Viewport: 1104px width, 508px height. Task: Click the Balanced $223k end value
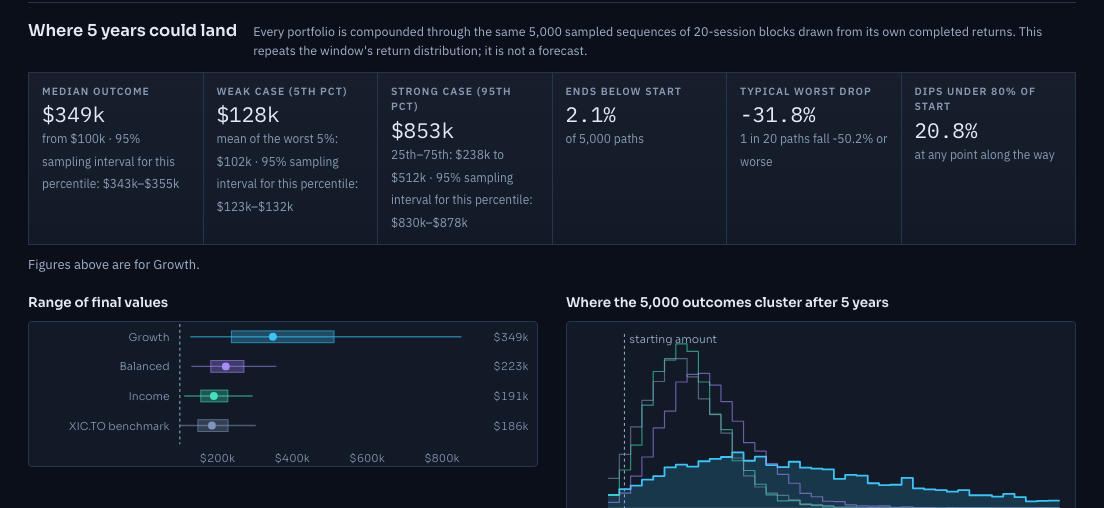[510, 367]
